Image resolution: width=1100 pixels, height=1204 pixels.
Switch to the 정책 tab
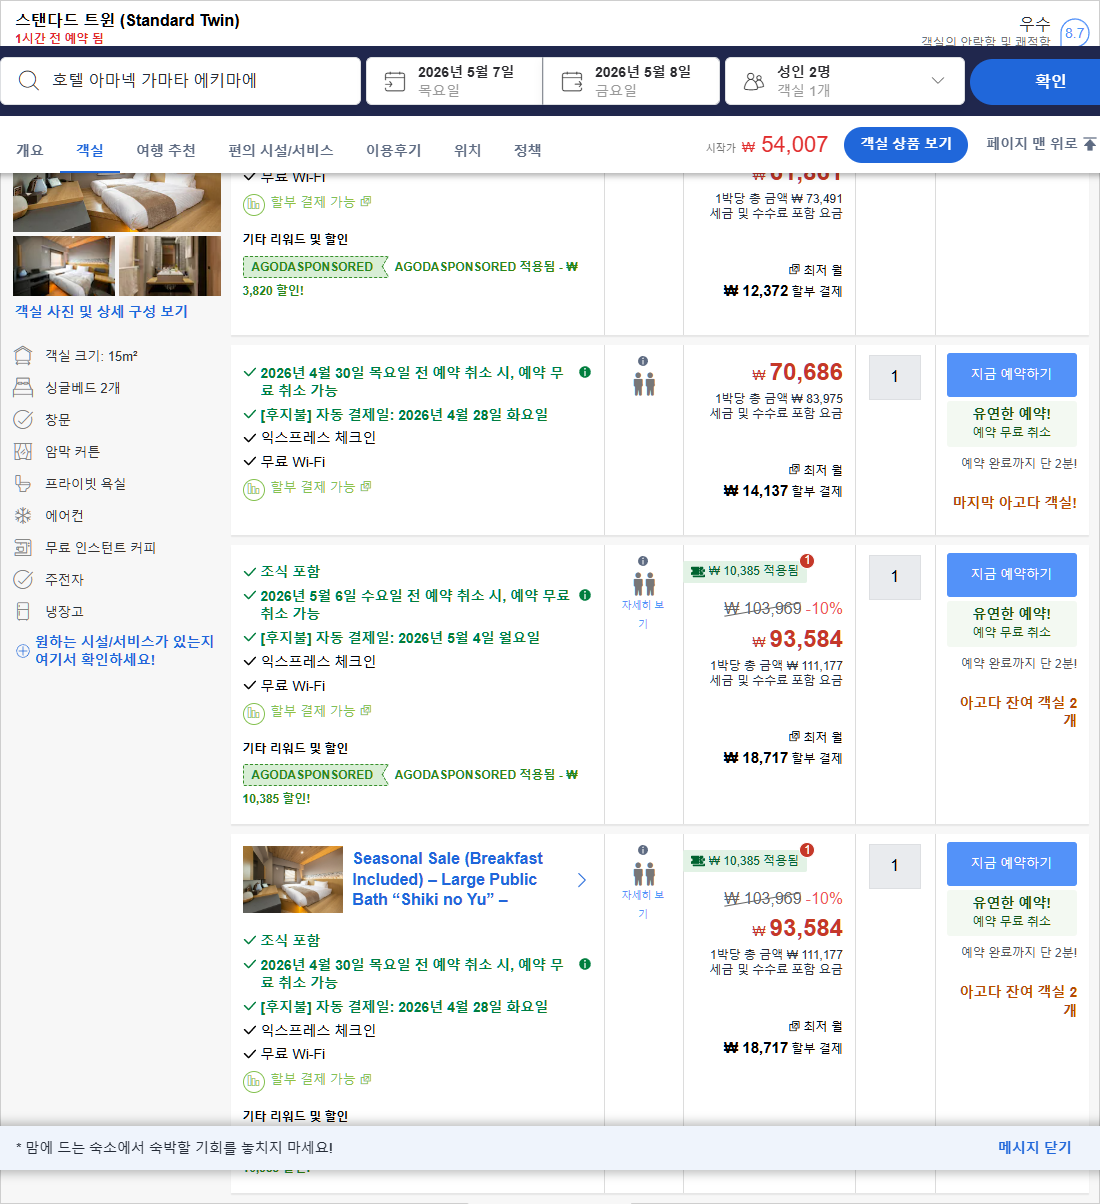point(528,150)
